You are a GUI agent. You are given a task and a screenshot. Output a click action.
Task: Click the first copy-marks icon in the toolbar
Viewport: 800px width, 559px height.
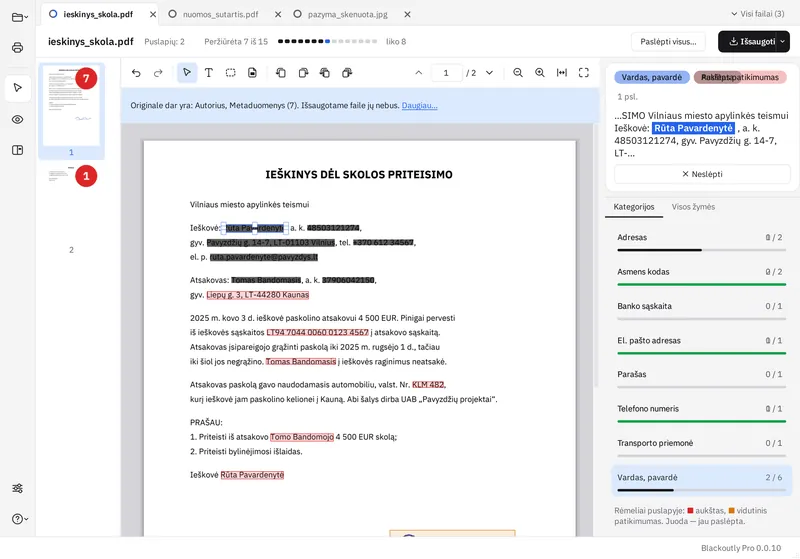pyautogui.click(x=281, y=73)
